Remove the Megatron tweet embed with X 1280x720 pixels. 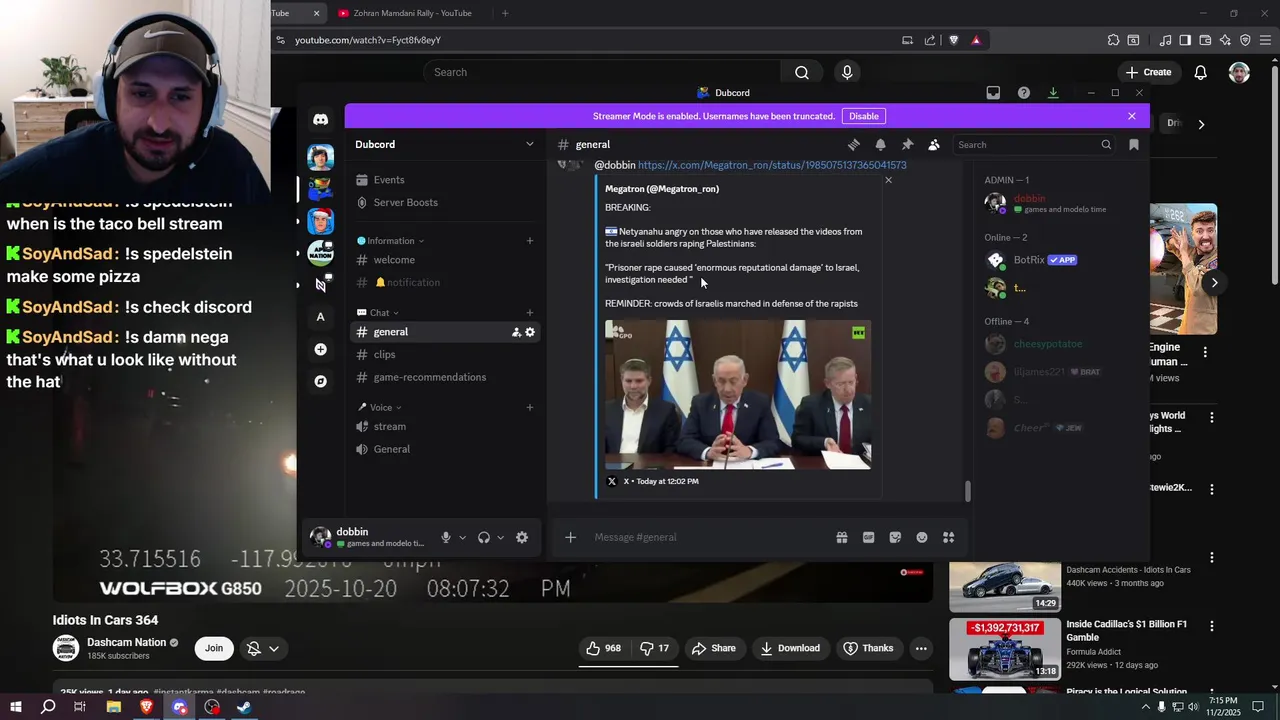888,180
